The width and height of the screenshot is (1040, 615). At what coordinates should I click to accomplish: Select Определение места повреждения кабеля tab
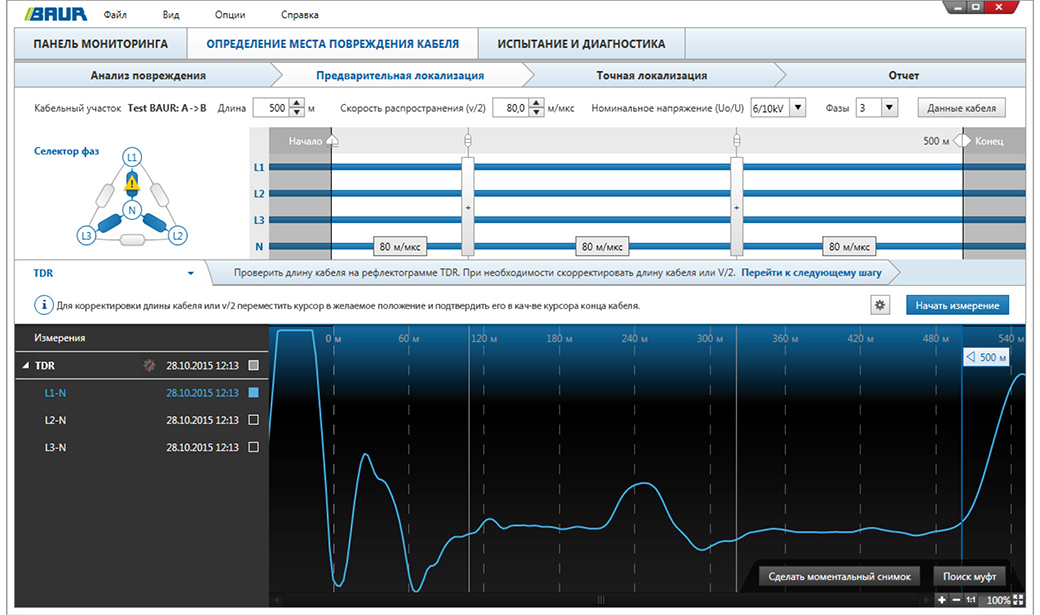[x=332, y=44]
